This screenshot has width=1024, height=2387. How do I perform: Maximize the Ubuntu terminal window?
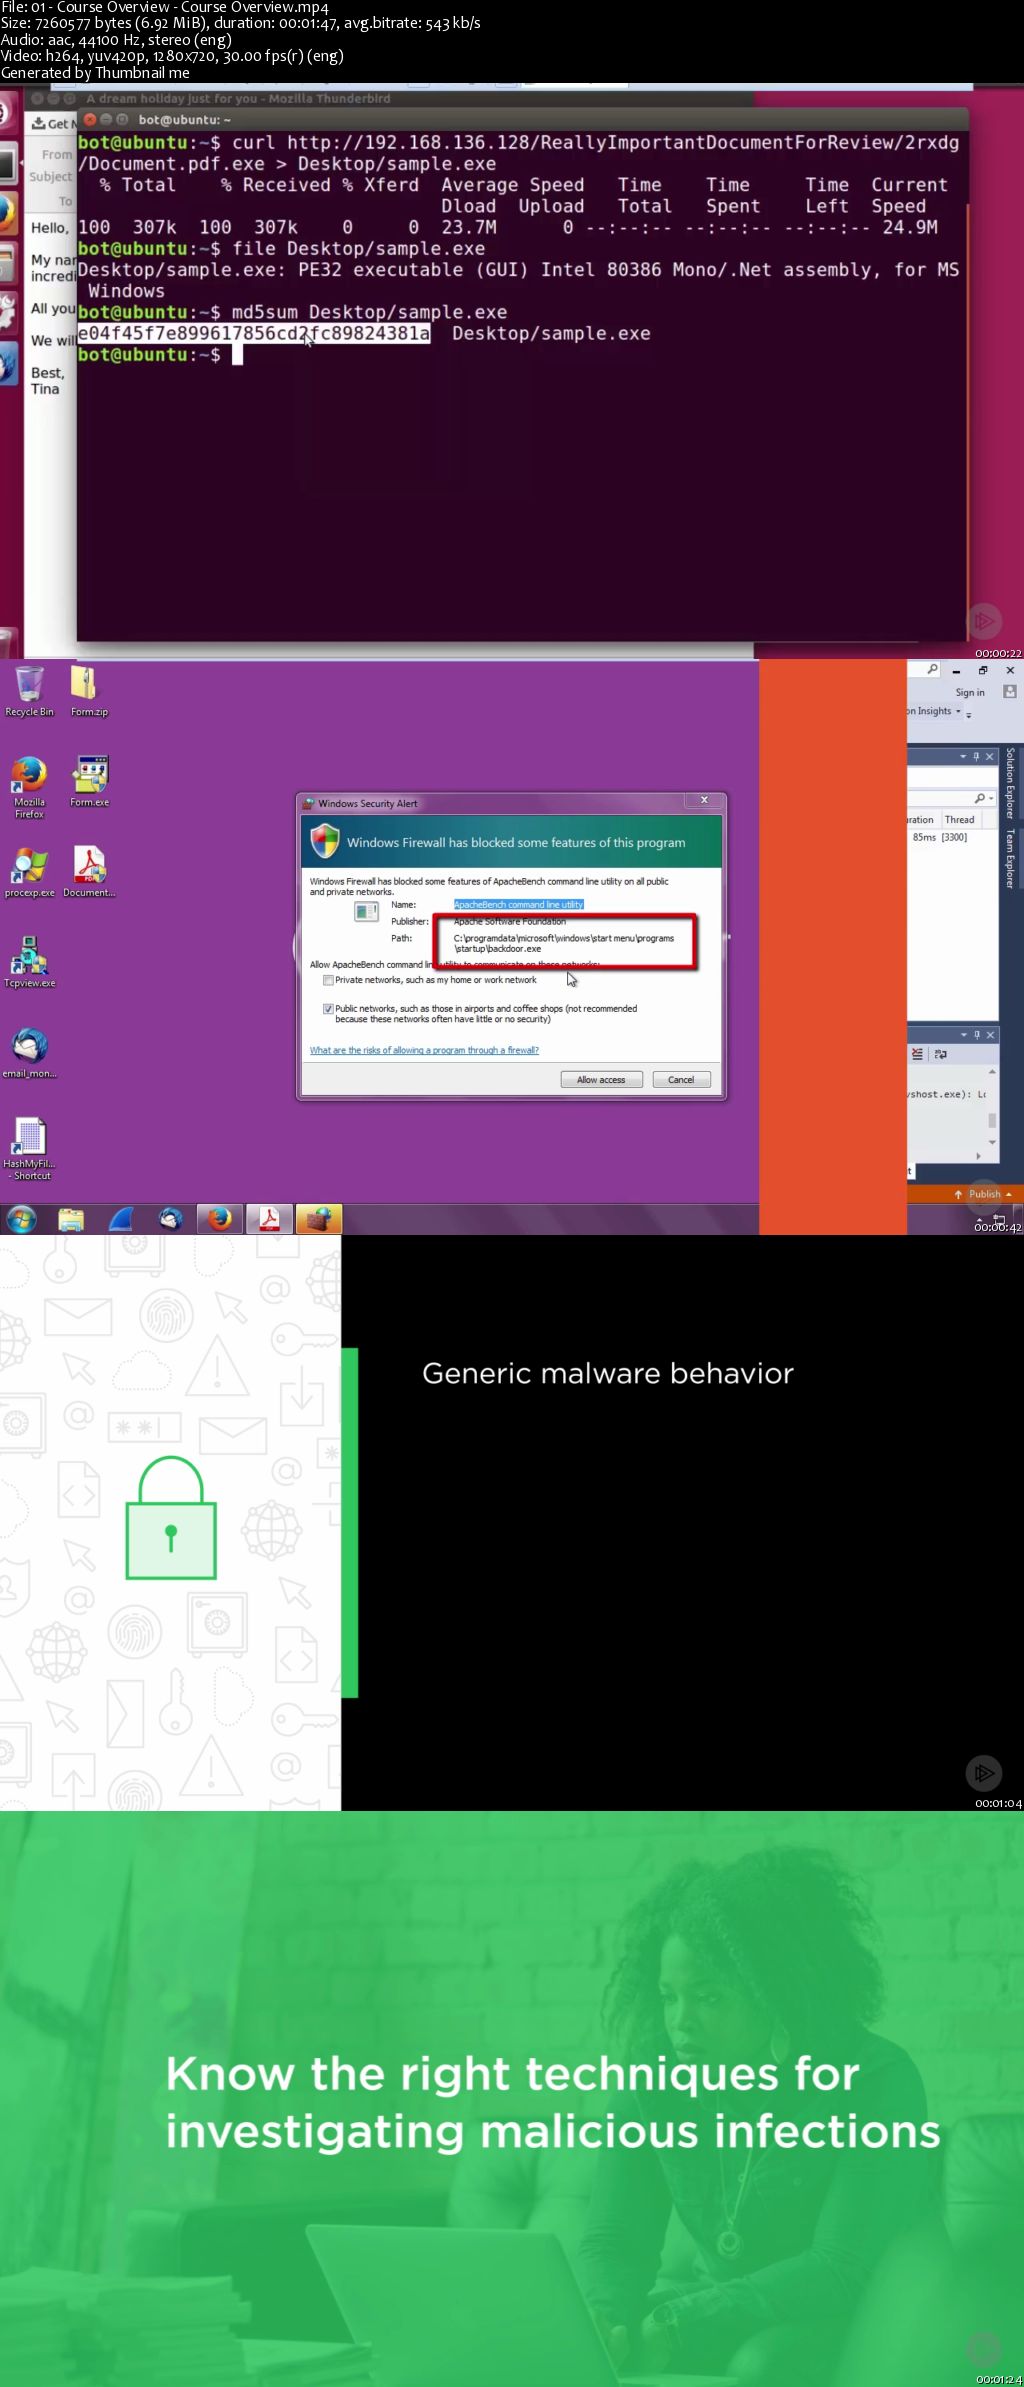(122, 120)
